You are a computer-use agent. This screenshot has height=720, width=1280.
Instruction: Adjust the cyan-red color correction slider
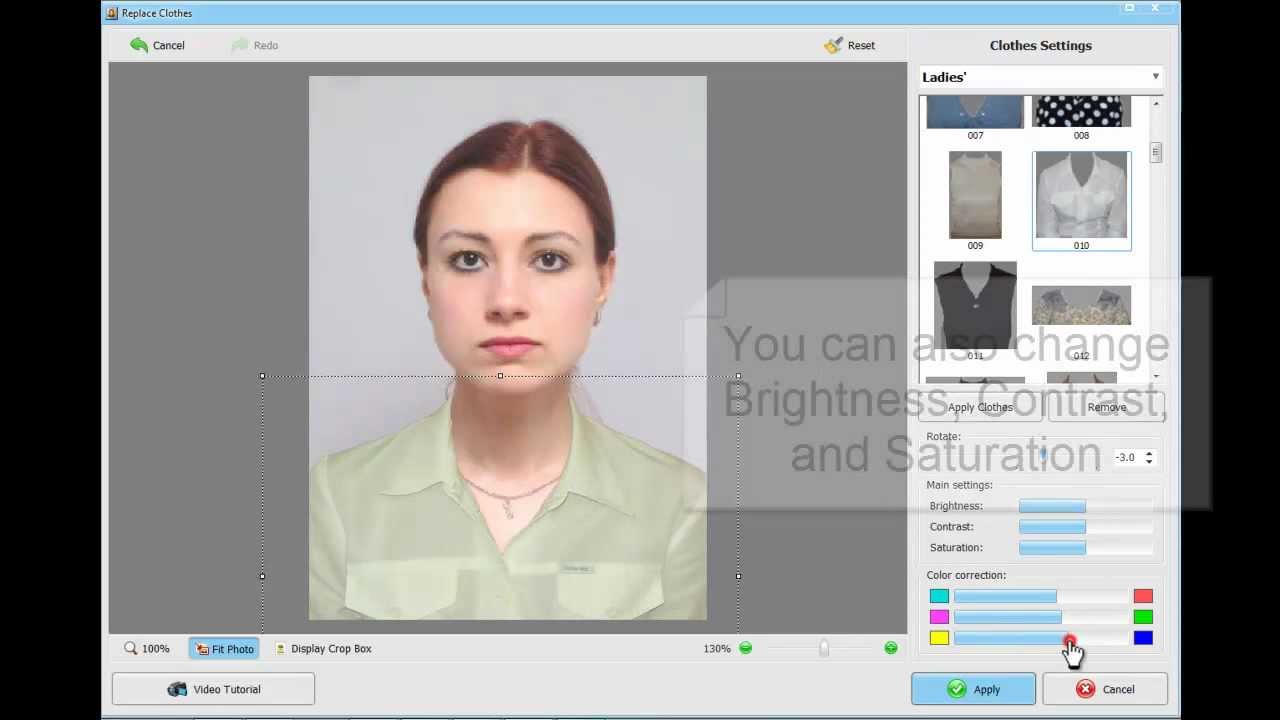(1041, 596)
